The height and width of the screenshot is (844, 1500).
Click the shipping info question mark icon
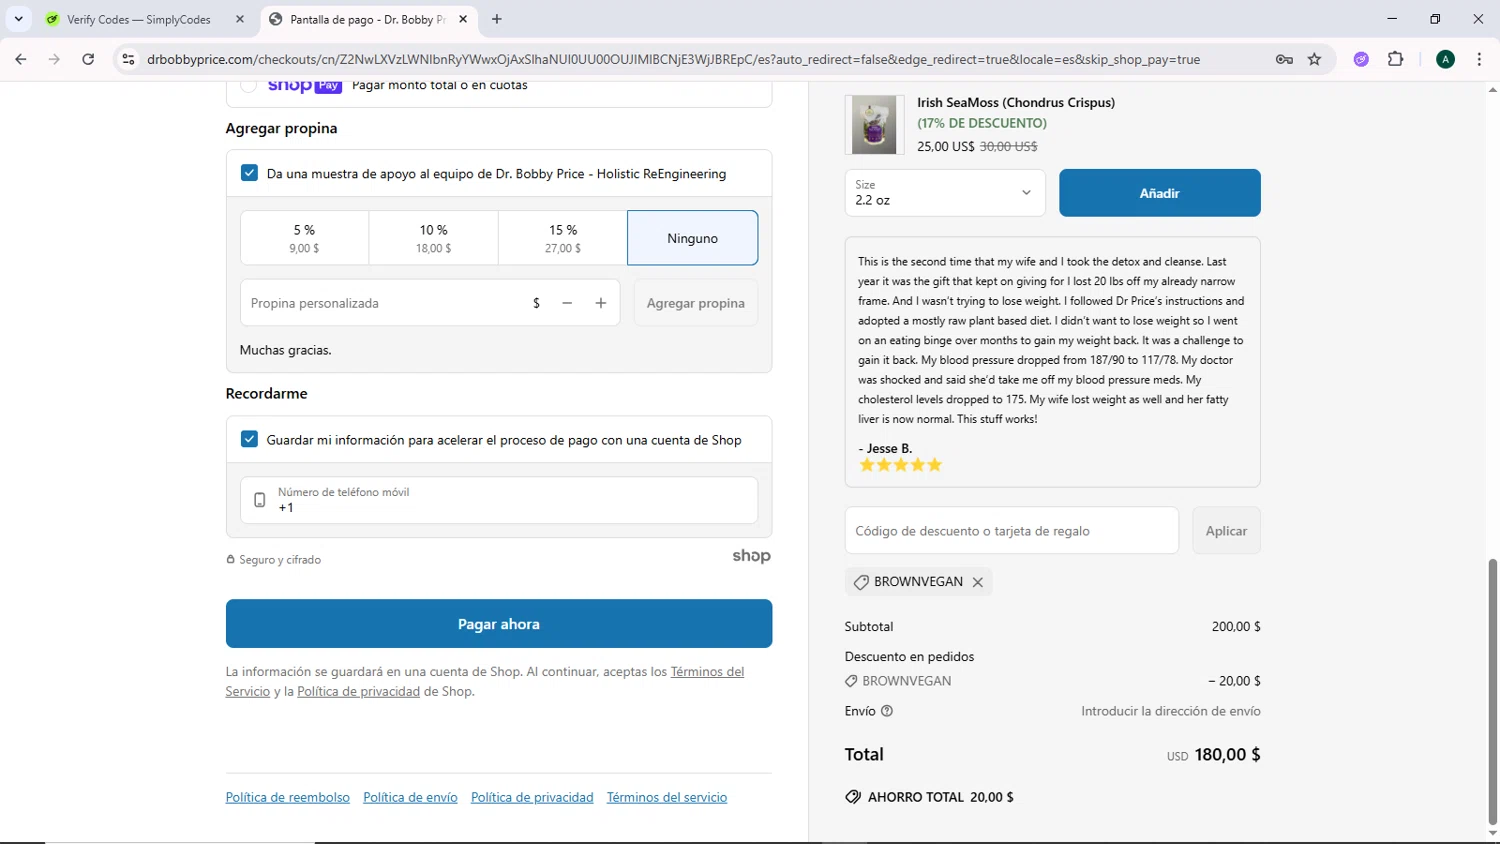[887, 711]
